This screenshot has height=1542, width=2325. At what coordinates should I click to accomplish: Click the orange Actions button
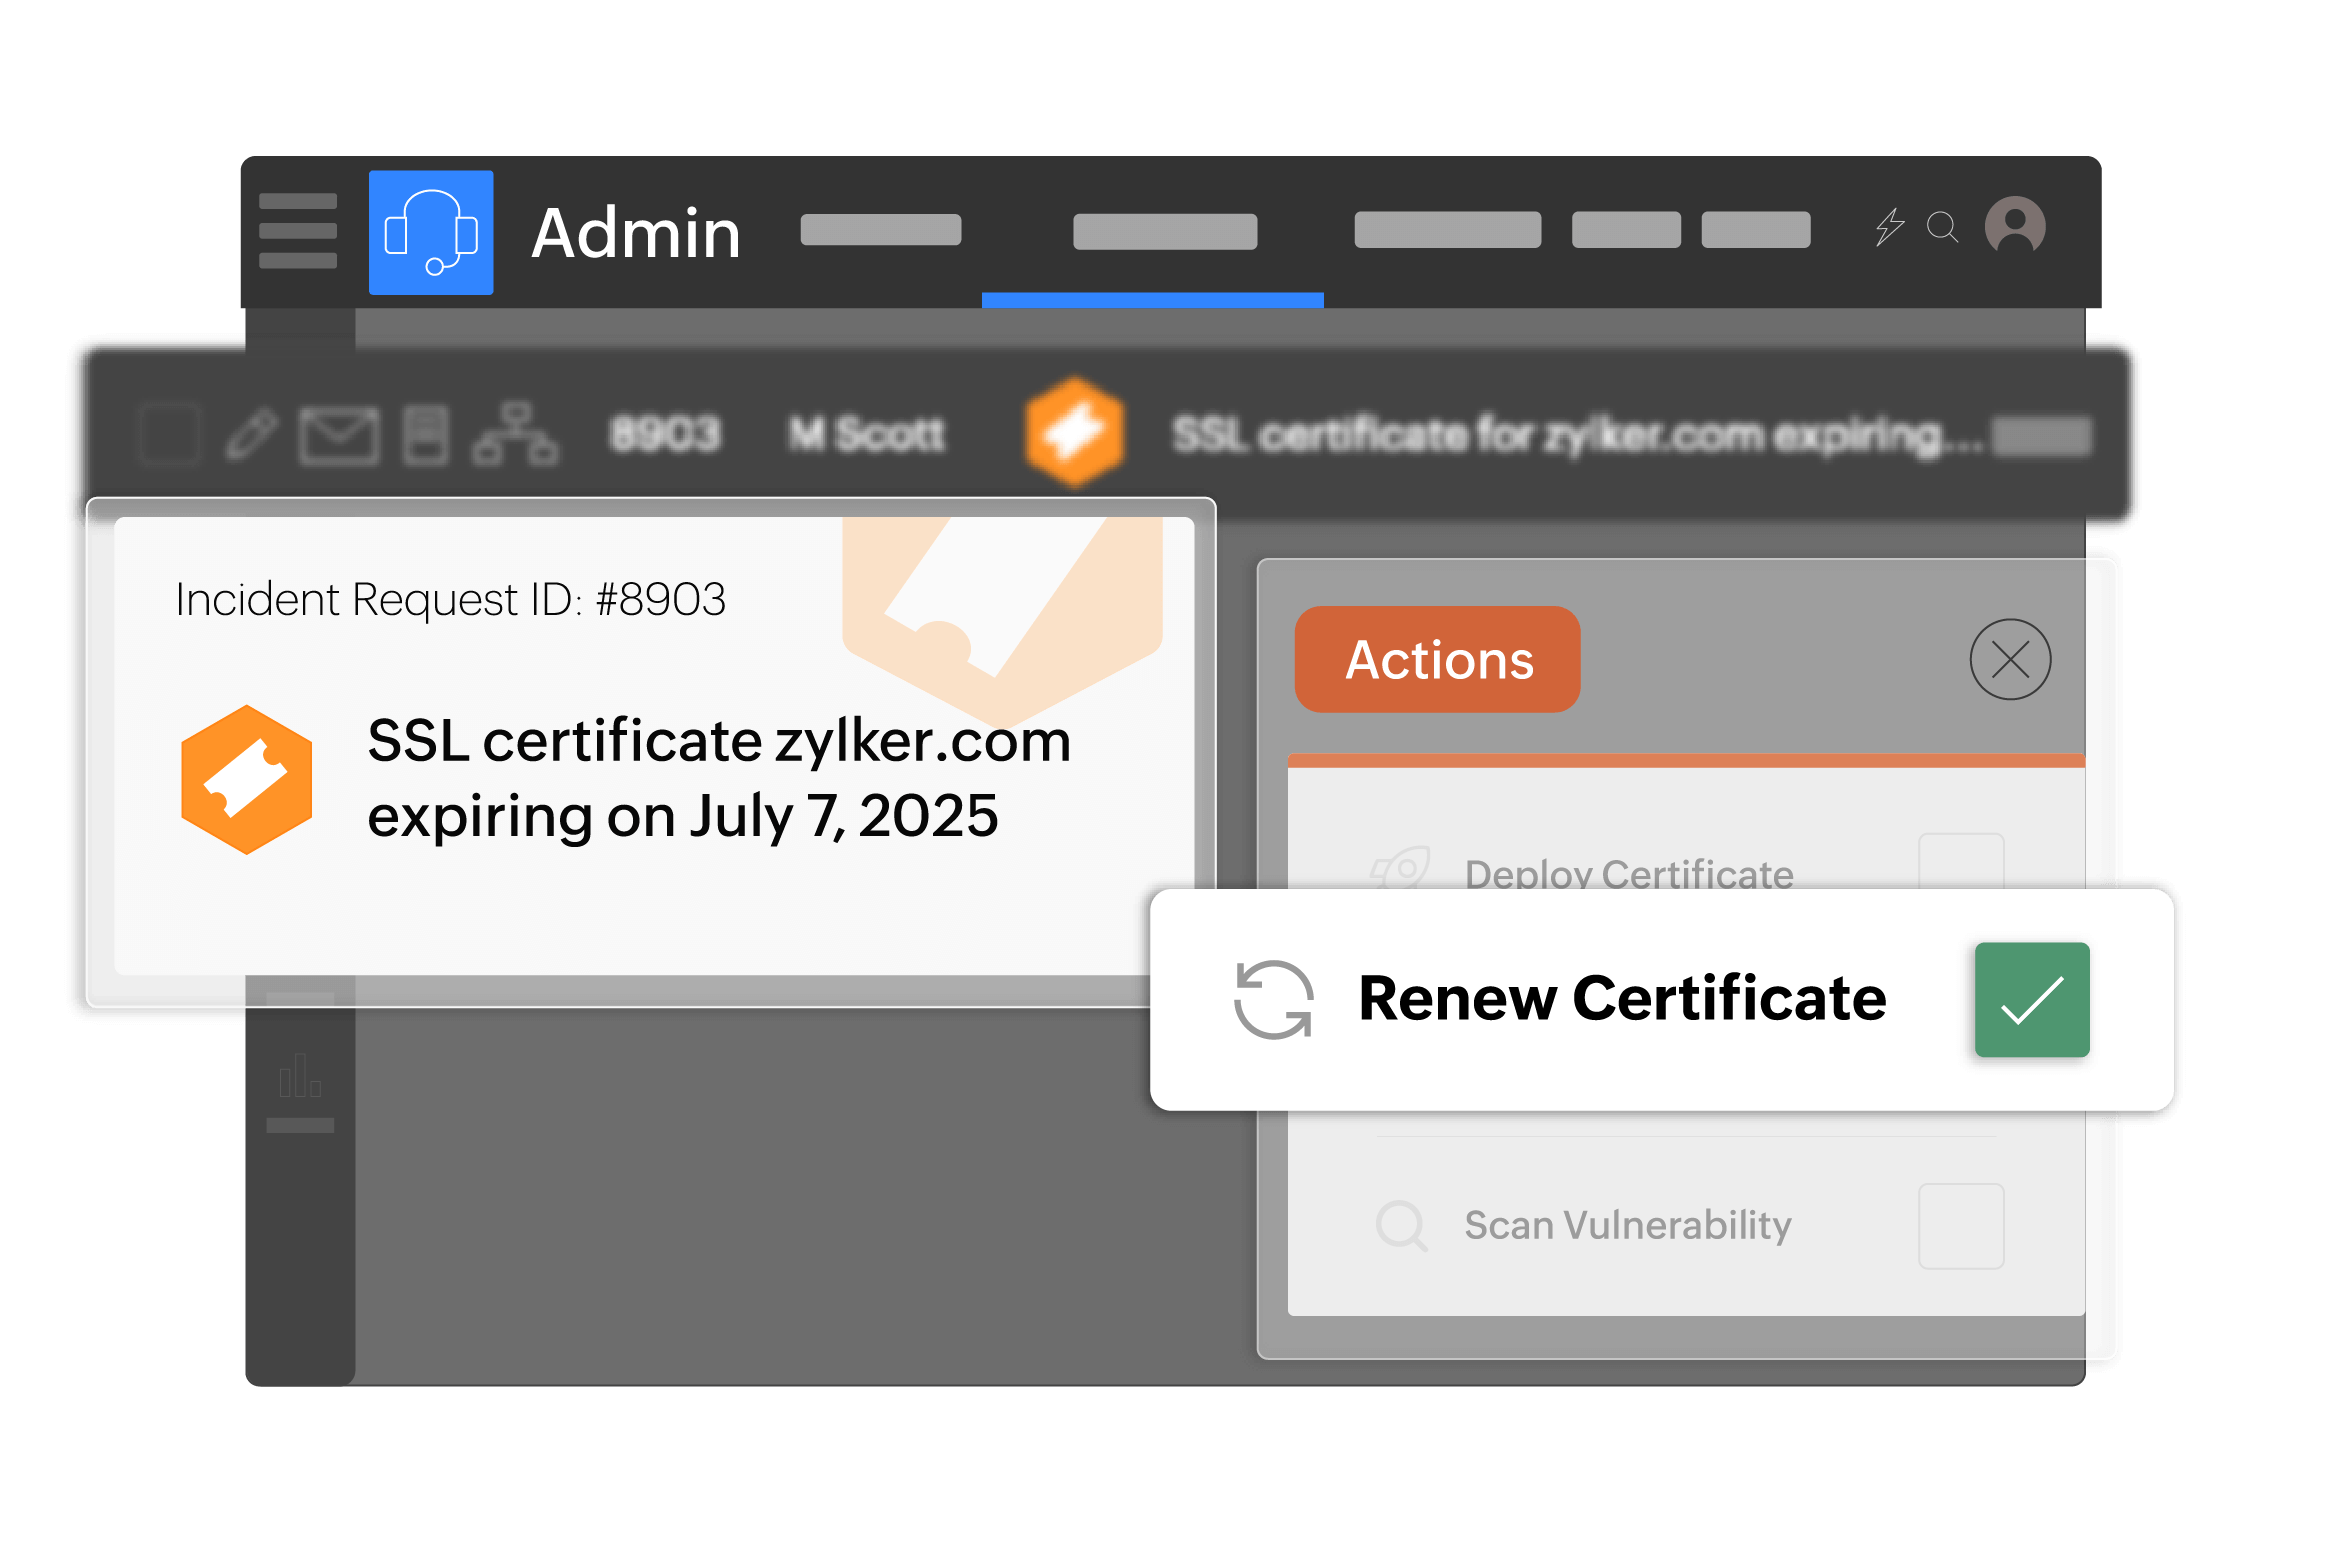coord(1437,660)
